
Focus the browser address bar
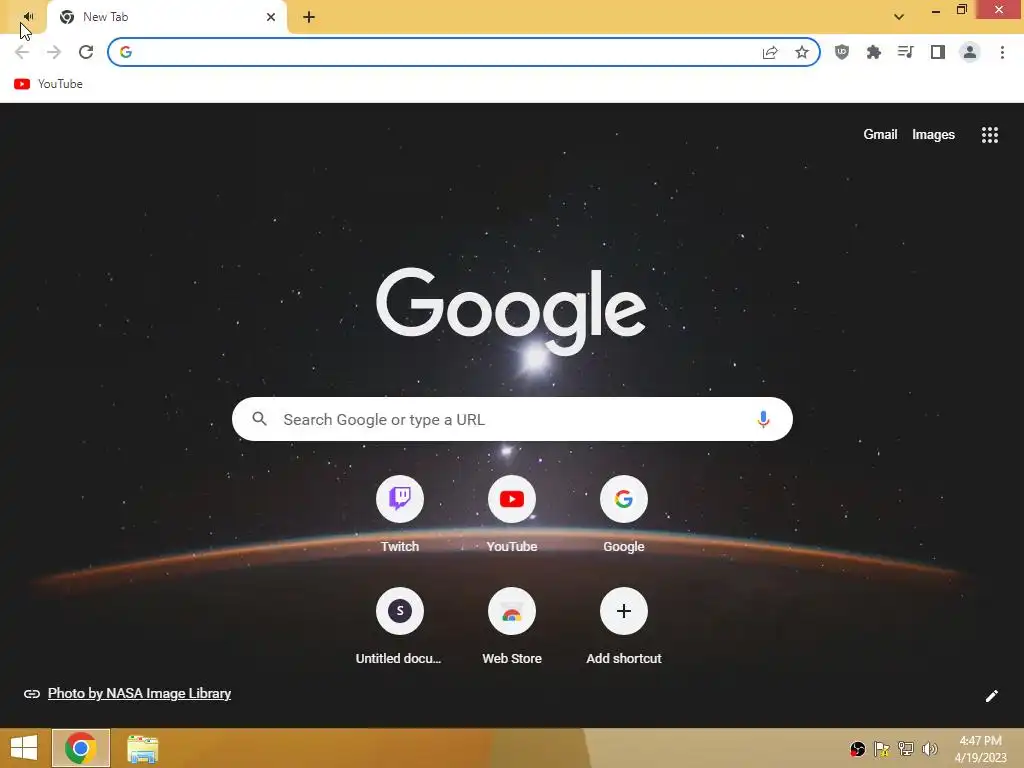[x=464, y=52]
